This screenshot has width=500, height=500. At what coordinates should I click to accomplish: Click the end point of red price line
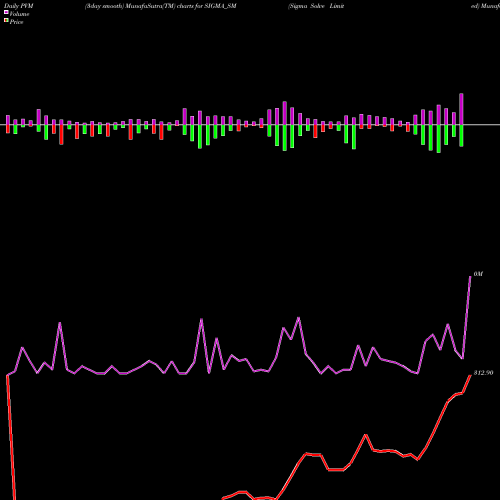click(470, 375)
